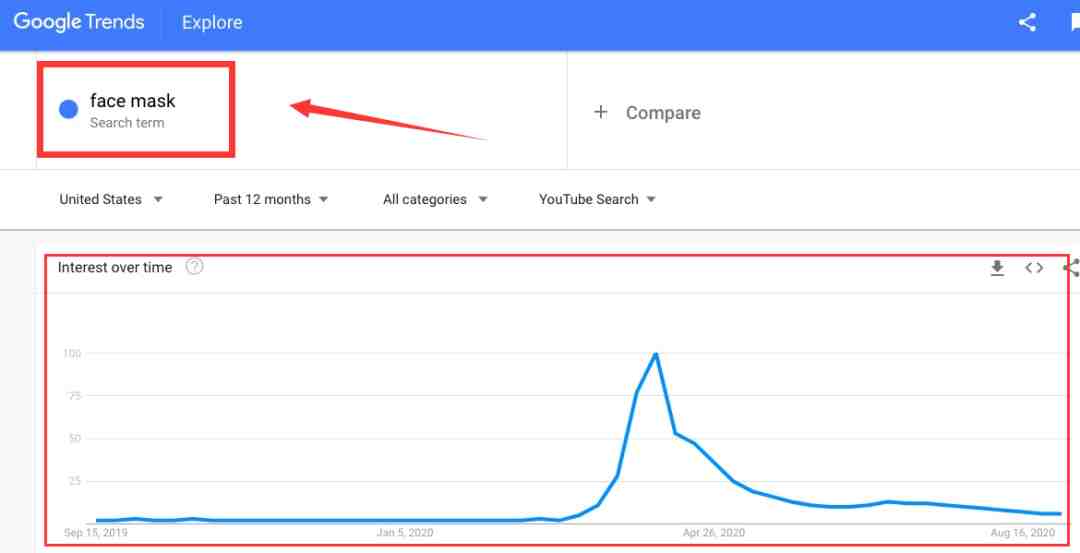The height and width of the screenshot is (553, 1080).
Task: Click the Interest over time heading
Action: tap(115, 268)
